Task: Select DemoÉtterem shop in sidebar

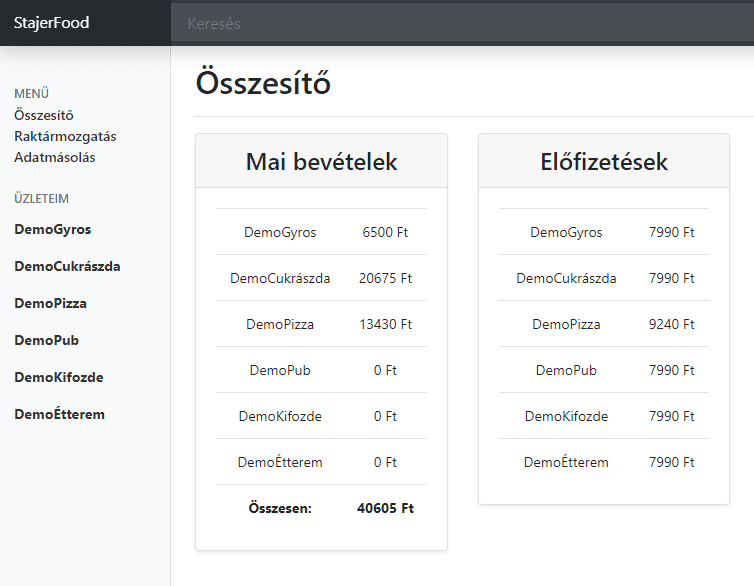Action: click(x=59, y=414)
